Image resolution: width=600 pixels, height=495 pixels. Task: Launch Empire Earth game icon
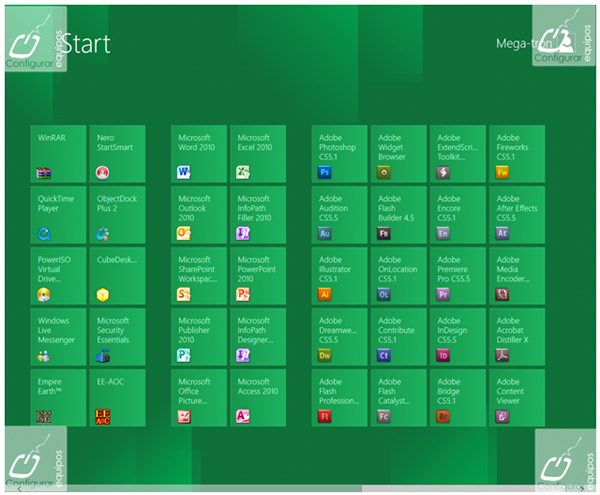click(x=44, y=417)
